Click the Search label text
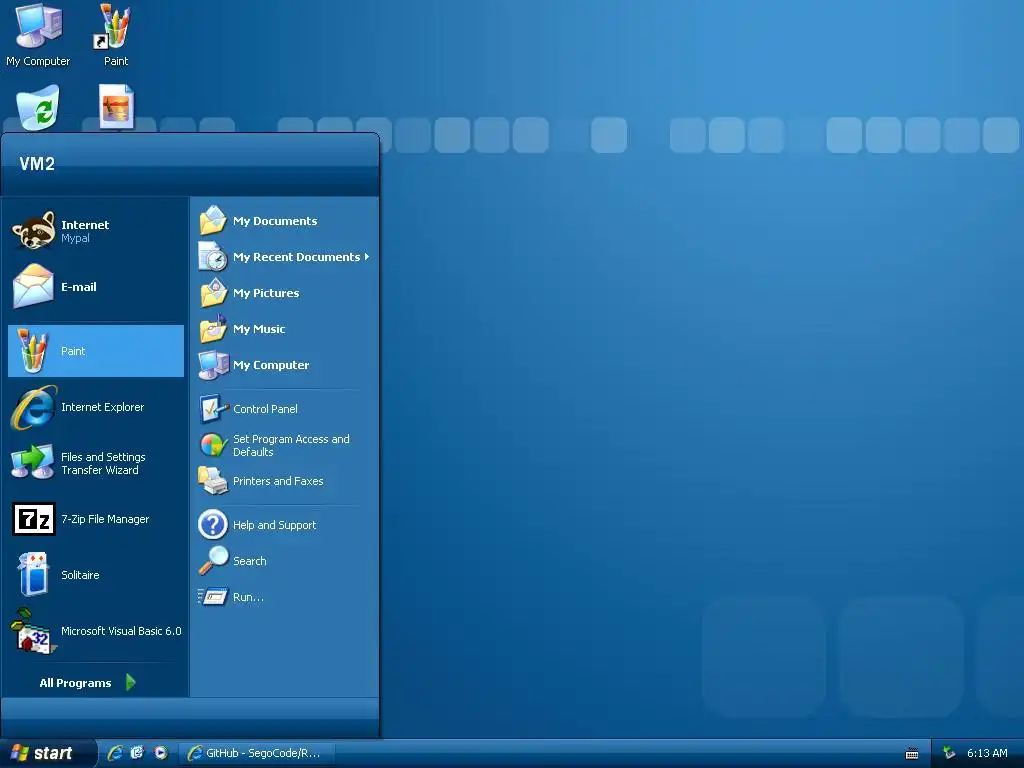 pos(249,561)
